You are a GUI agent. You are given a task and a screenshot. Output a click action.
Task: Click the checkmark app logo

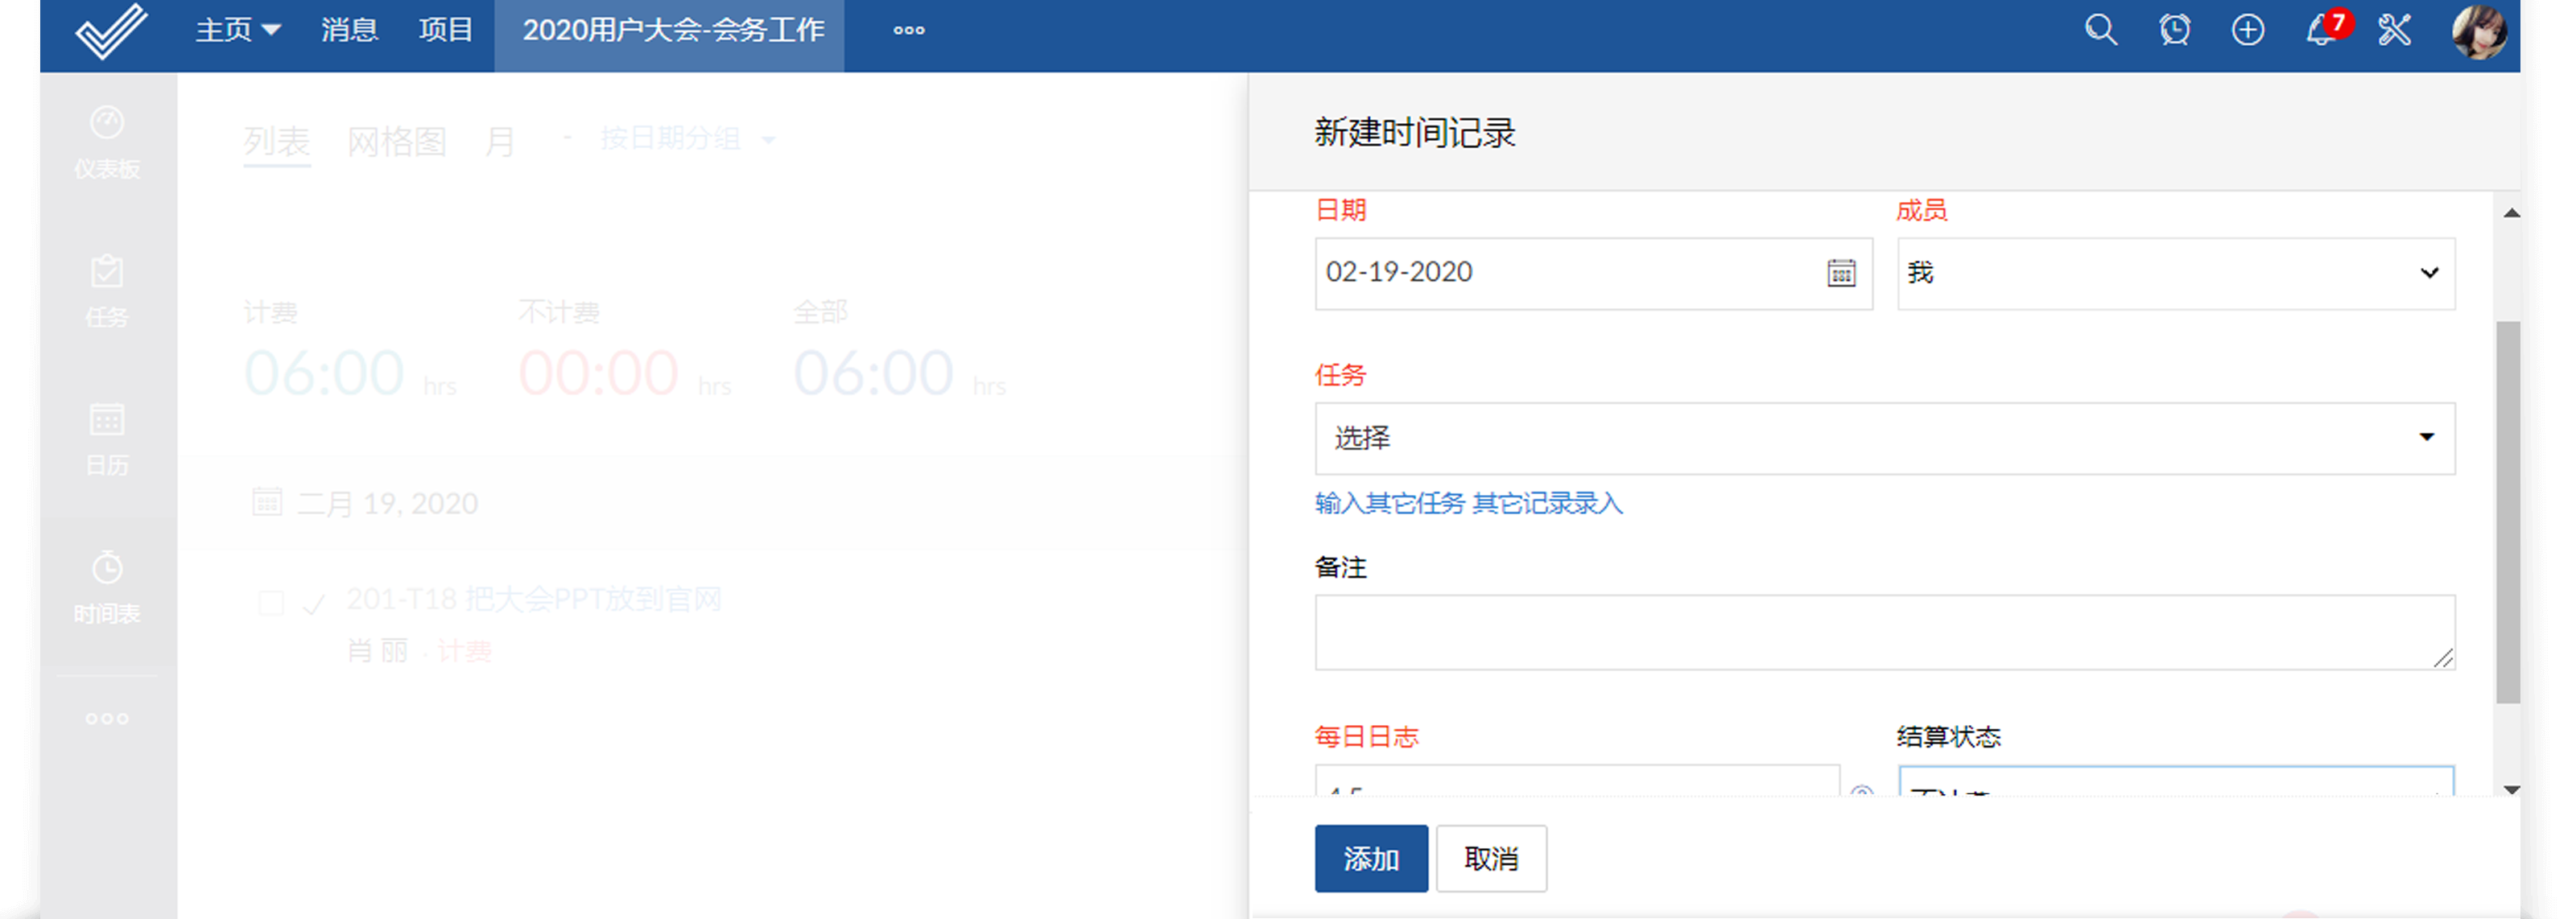(x=111, y=31)
